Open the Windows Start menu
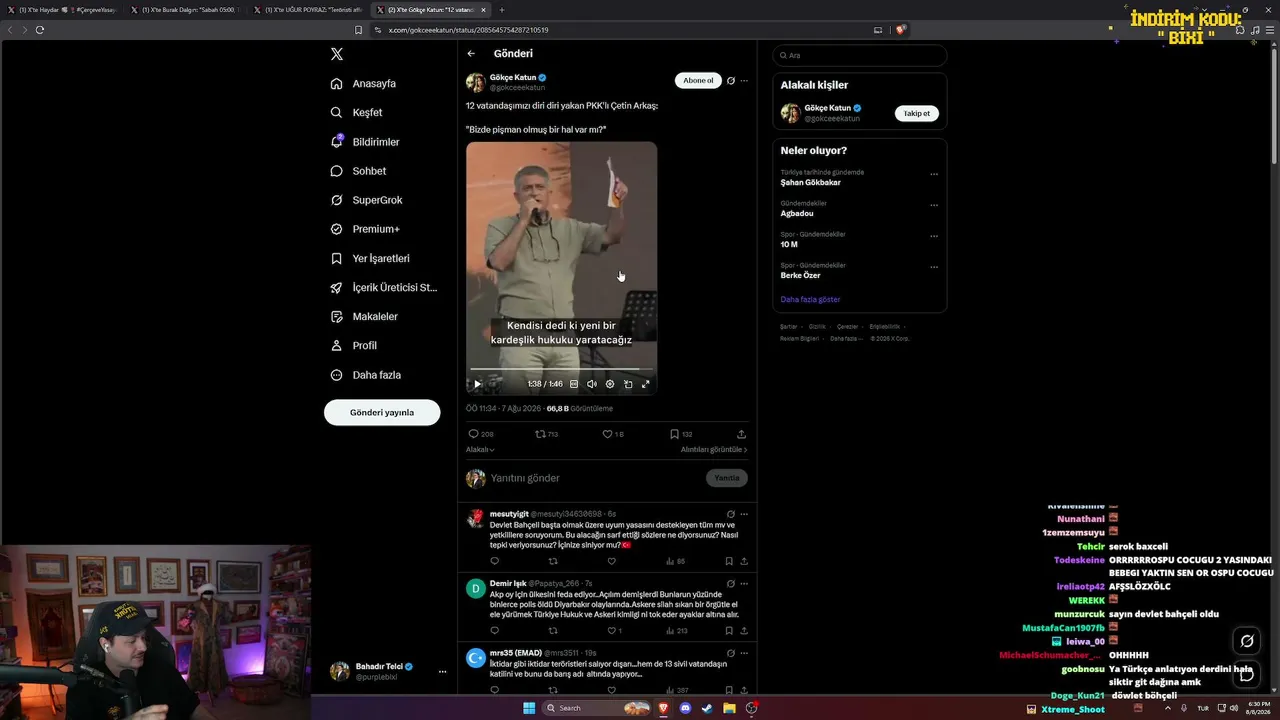Screen dimensions: 1280x720 point(529,708)
